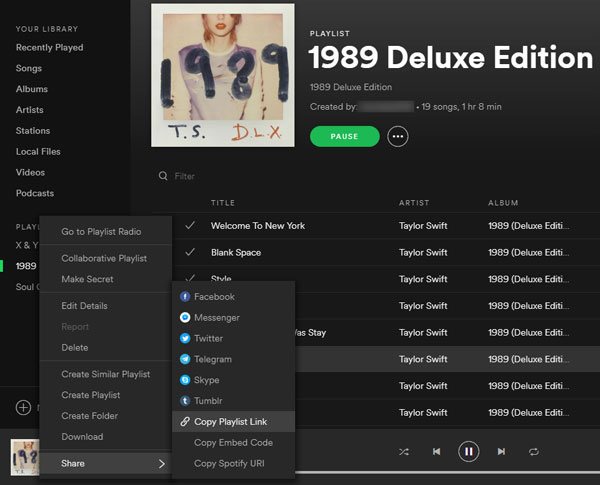
Task: Open Songs in Your Library
Action: (29, 68)
